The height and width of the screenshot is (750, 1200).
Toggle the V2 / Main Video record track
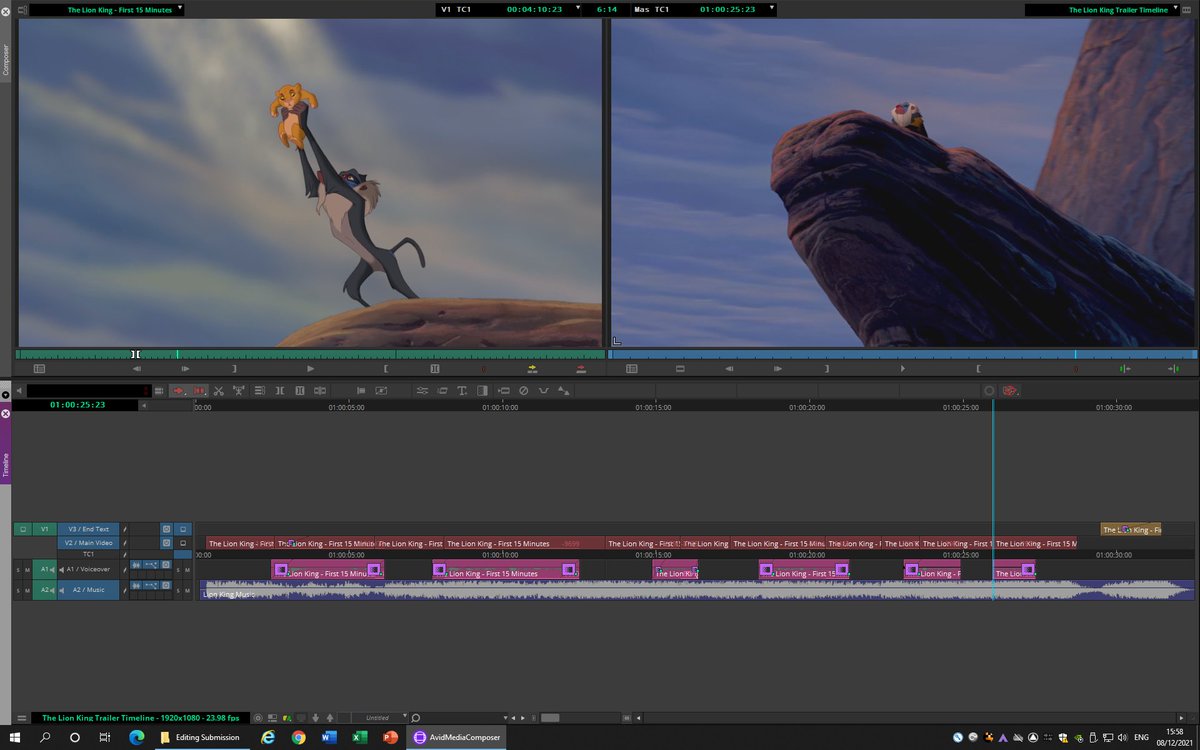click(x=89, y=542)
